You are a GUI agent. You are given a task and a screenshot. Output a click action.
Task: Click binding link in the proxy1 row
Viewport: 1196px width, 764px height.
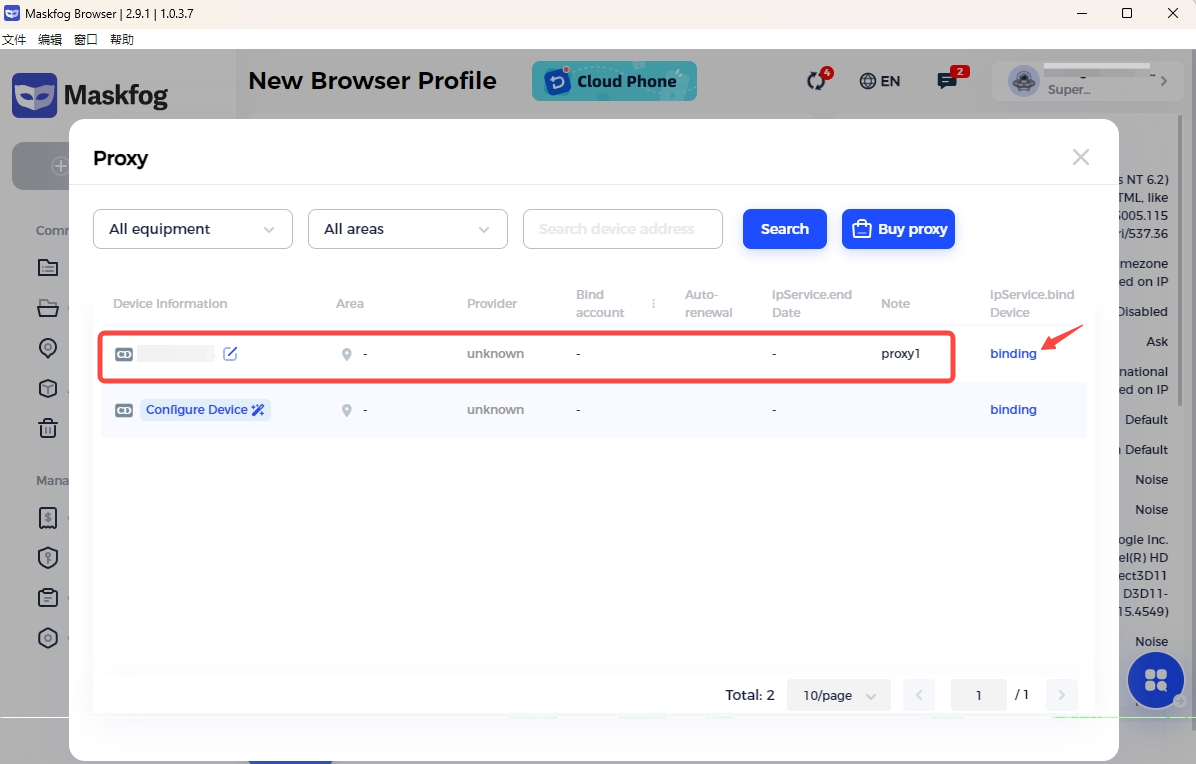pyautogui.click(x=1013, y=354)
